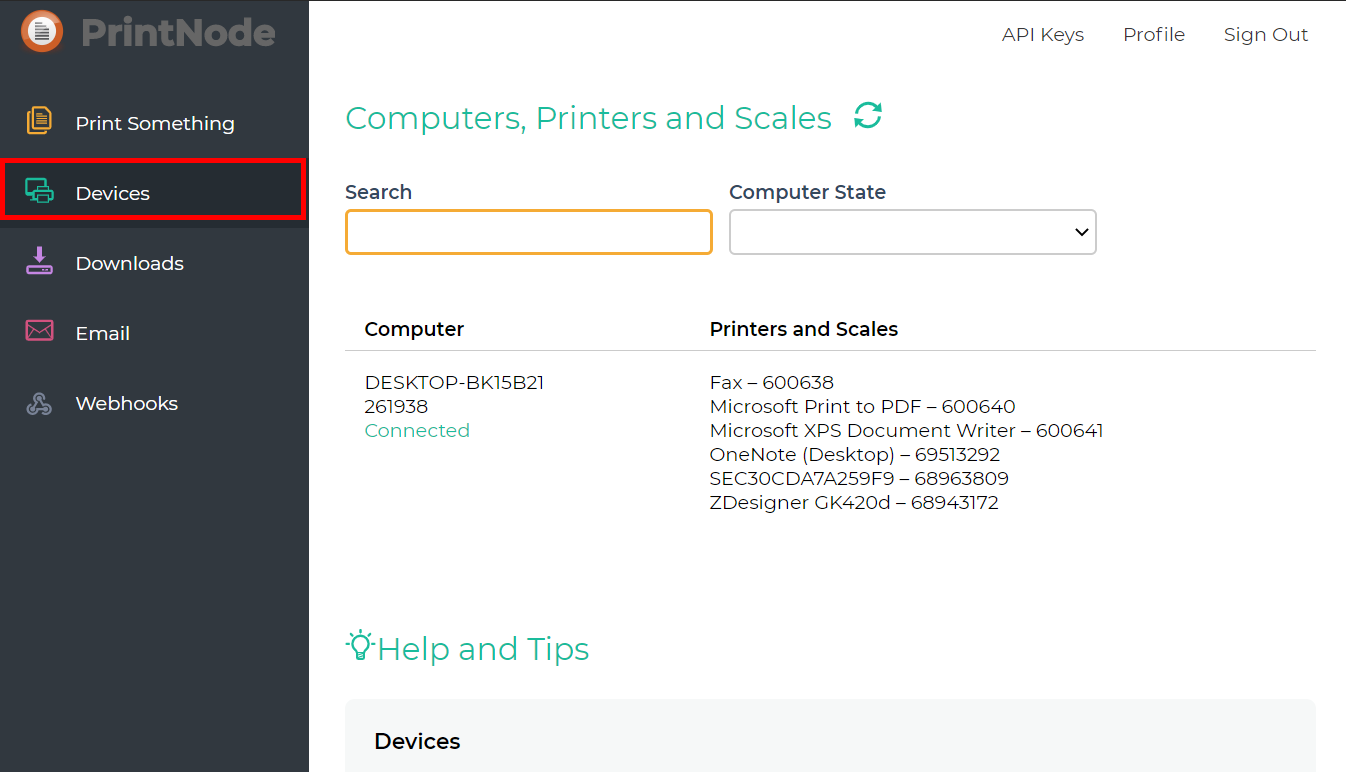Select the Webhooks sidebar entry
This screenshot has height=772, width=1346.
(x=126, y=402)
